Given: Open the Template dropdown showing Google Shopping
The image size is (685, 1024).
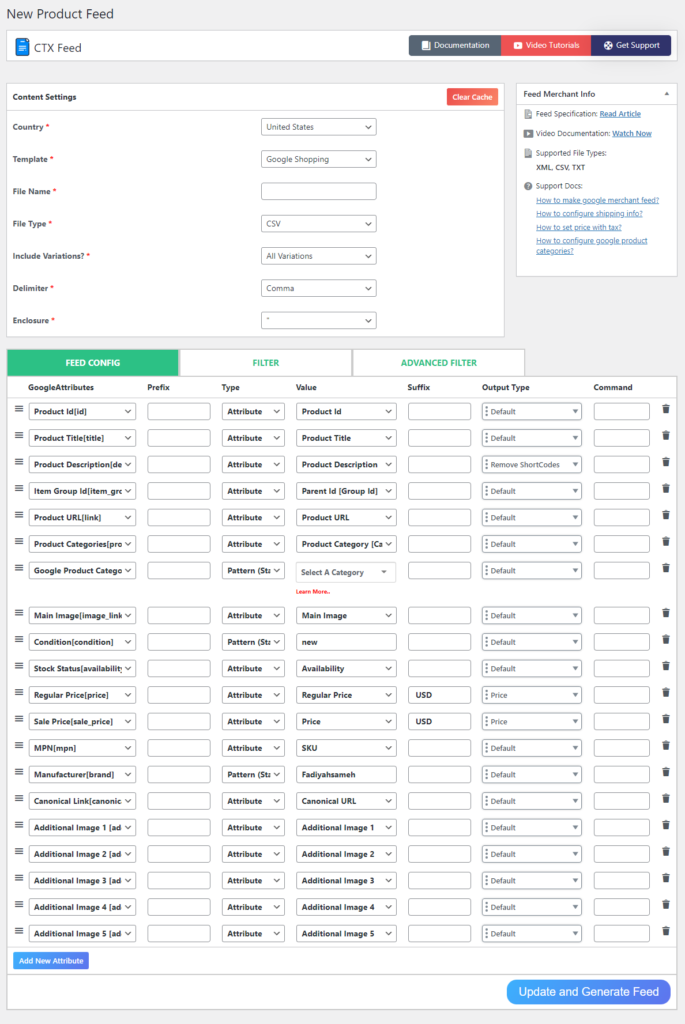Looking at the screenshot, I should [x=319, y=159].
